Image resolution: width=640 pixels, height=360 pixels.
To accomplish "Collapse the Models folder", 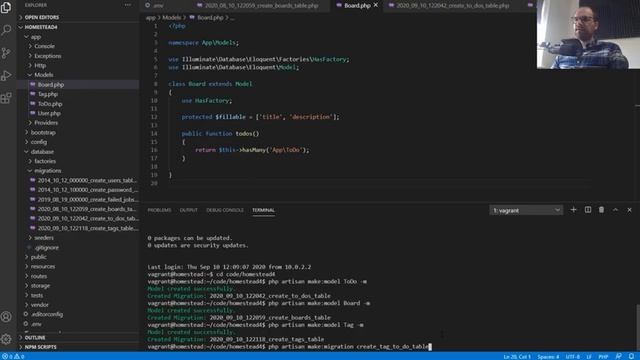I will point(78,75).
